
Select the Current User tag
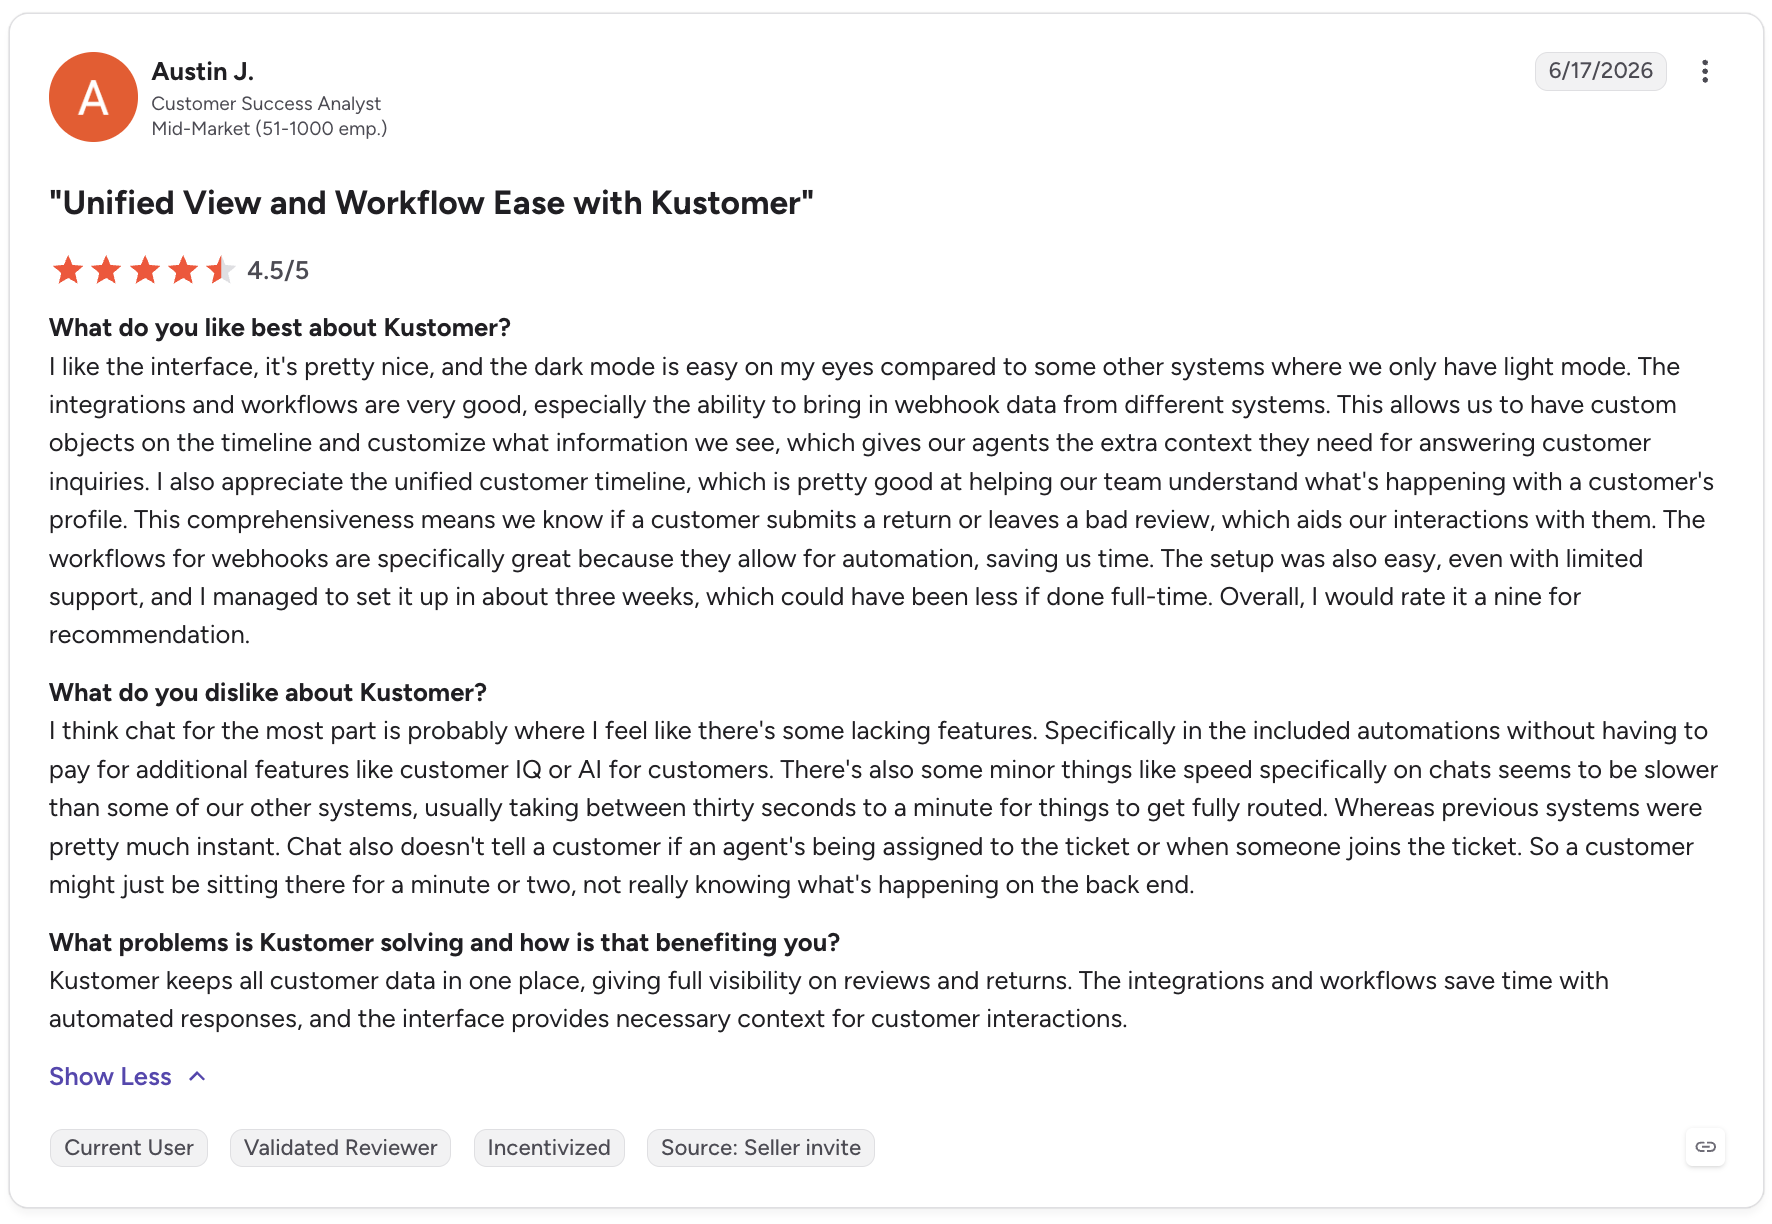coord(129,1147)
